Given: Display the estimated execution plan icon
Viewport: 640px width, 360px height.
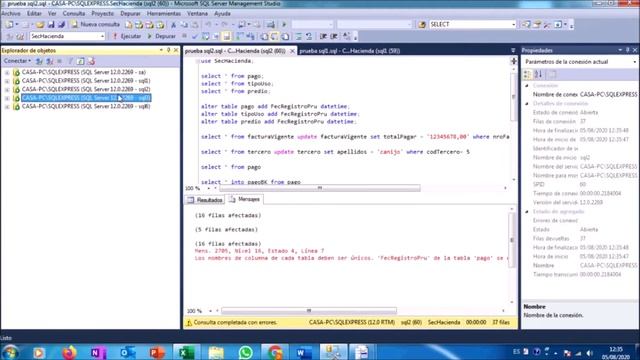Looking at the screenshot, I should (x=205, y=36).
